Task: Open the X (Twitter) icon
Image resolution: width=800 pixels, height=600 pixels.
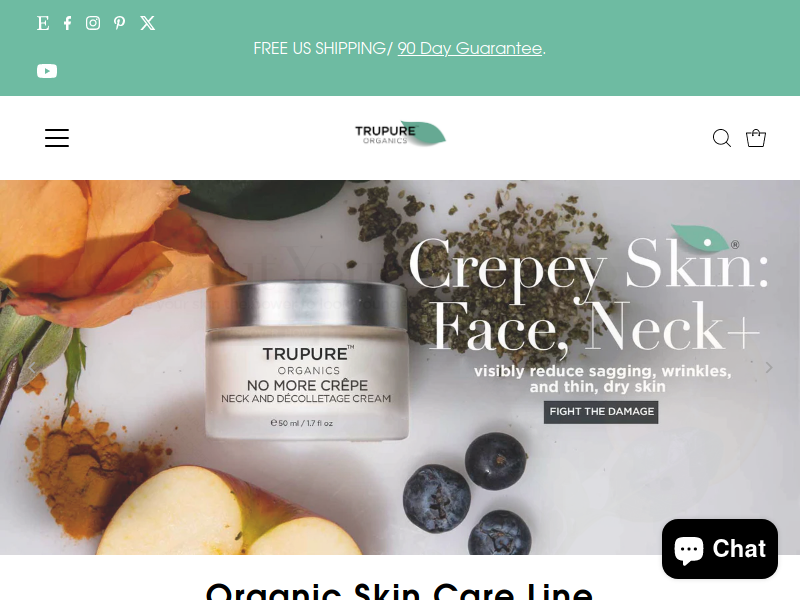Action: pyautogui.click(x=147, y=23)
